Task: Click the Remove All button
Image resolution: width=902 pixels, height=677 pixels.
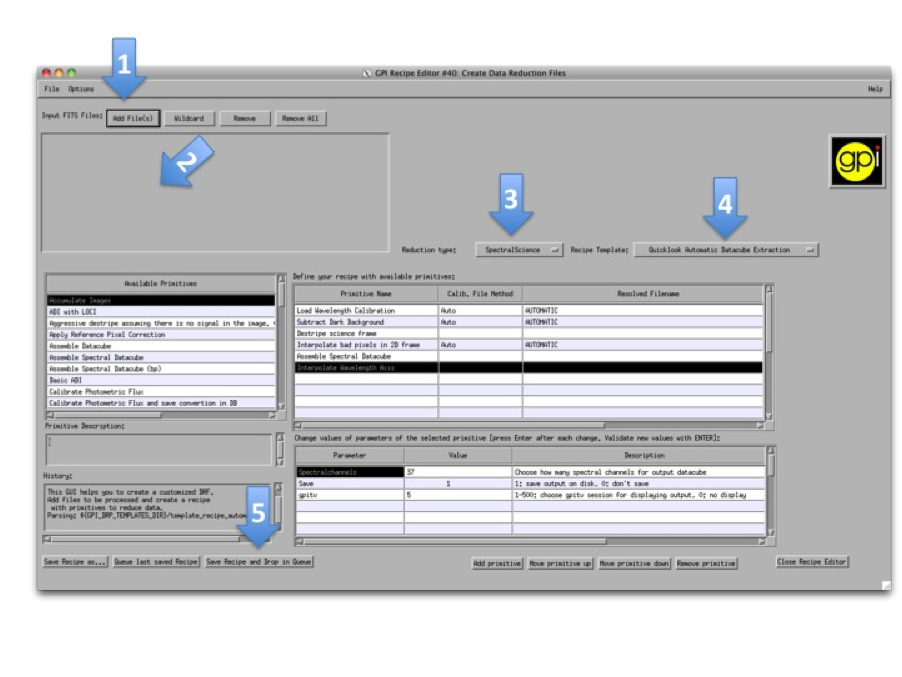Action: (x=301, y=118)
